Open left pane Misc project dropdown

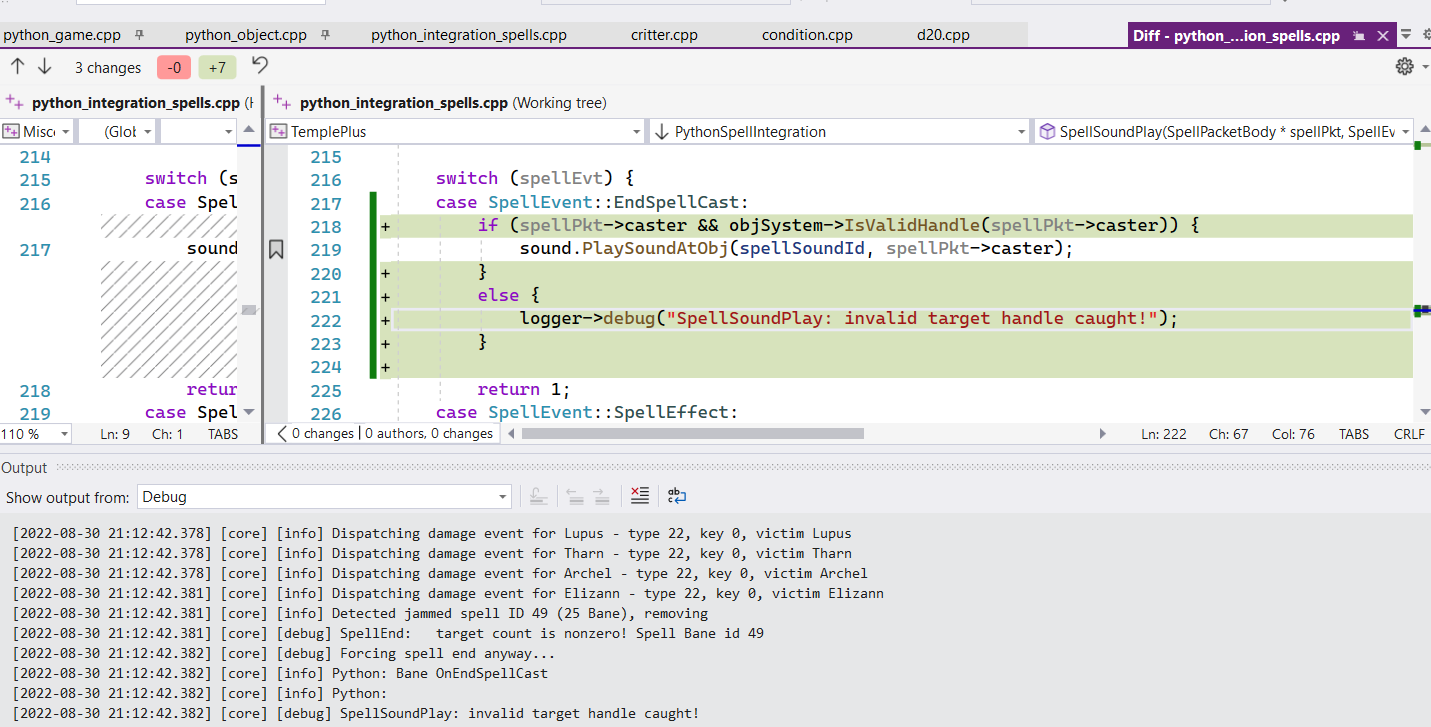pos(37,131)
